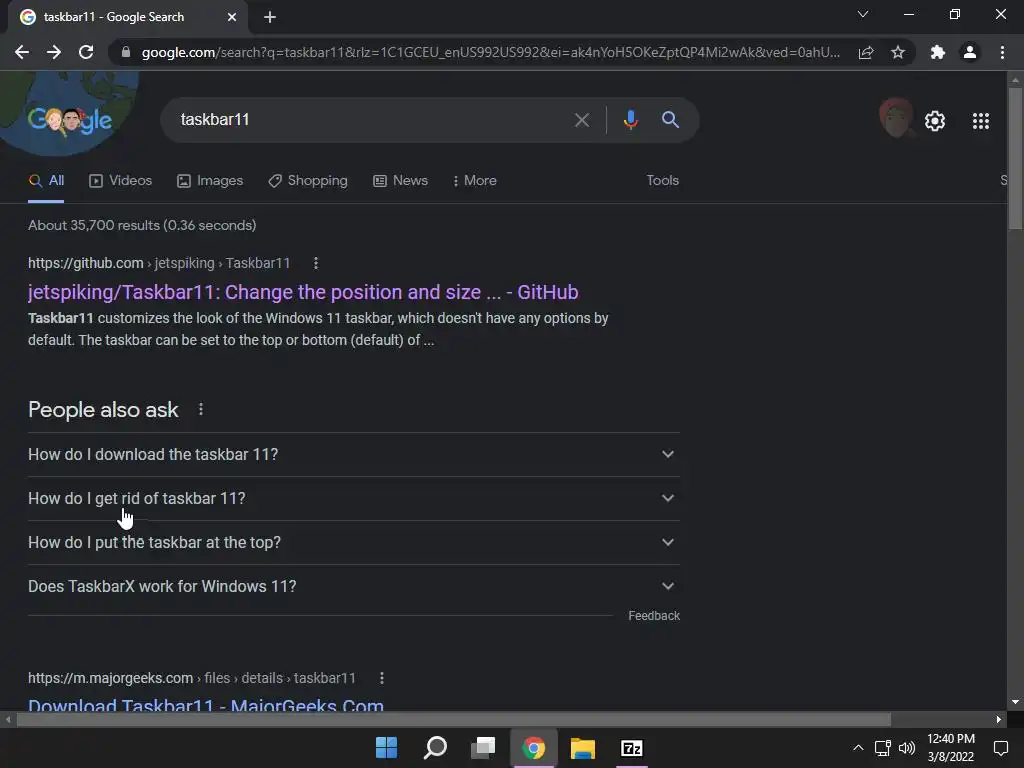
Task: Click the github.com breadcrumb URL
Action: (159, 263)
